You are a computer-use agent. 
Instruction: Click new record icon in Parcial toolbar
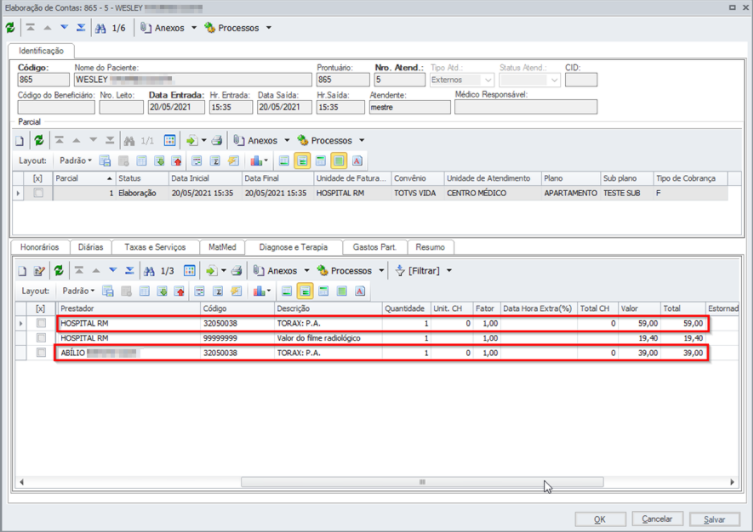19,141
